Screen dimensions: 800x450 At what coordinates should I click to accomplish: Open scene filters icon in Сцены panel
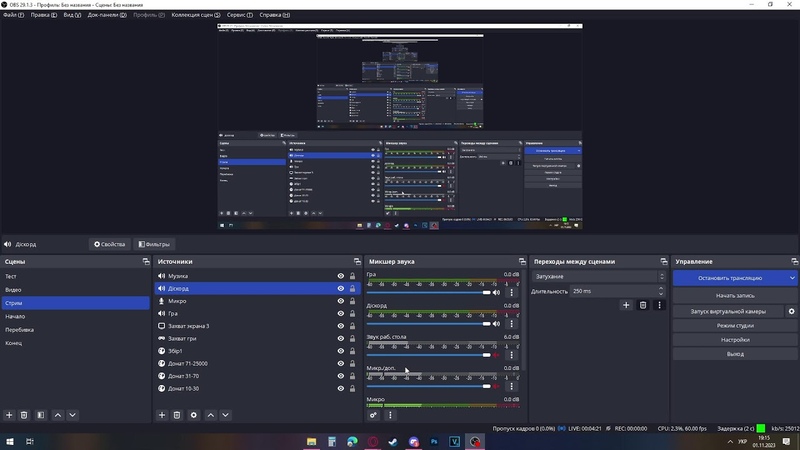40,415
